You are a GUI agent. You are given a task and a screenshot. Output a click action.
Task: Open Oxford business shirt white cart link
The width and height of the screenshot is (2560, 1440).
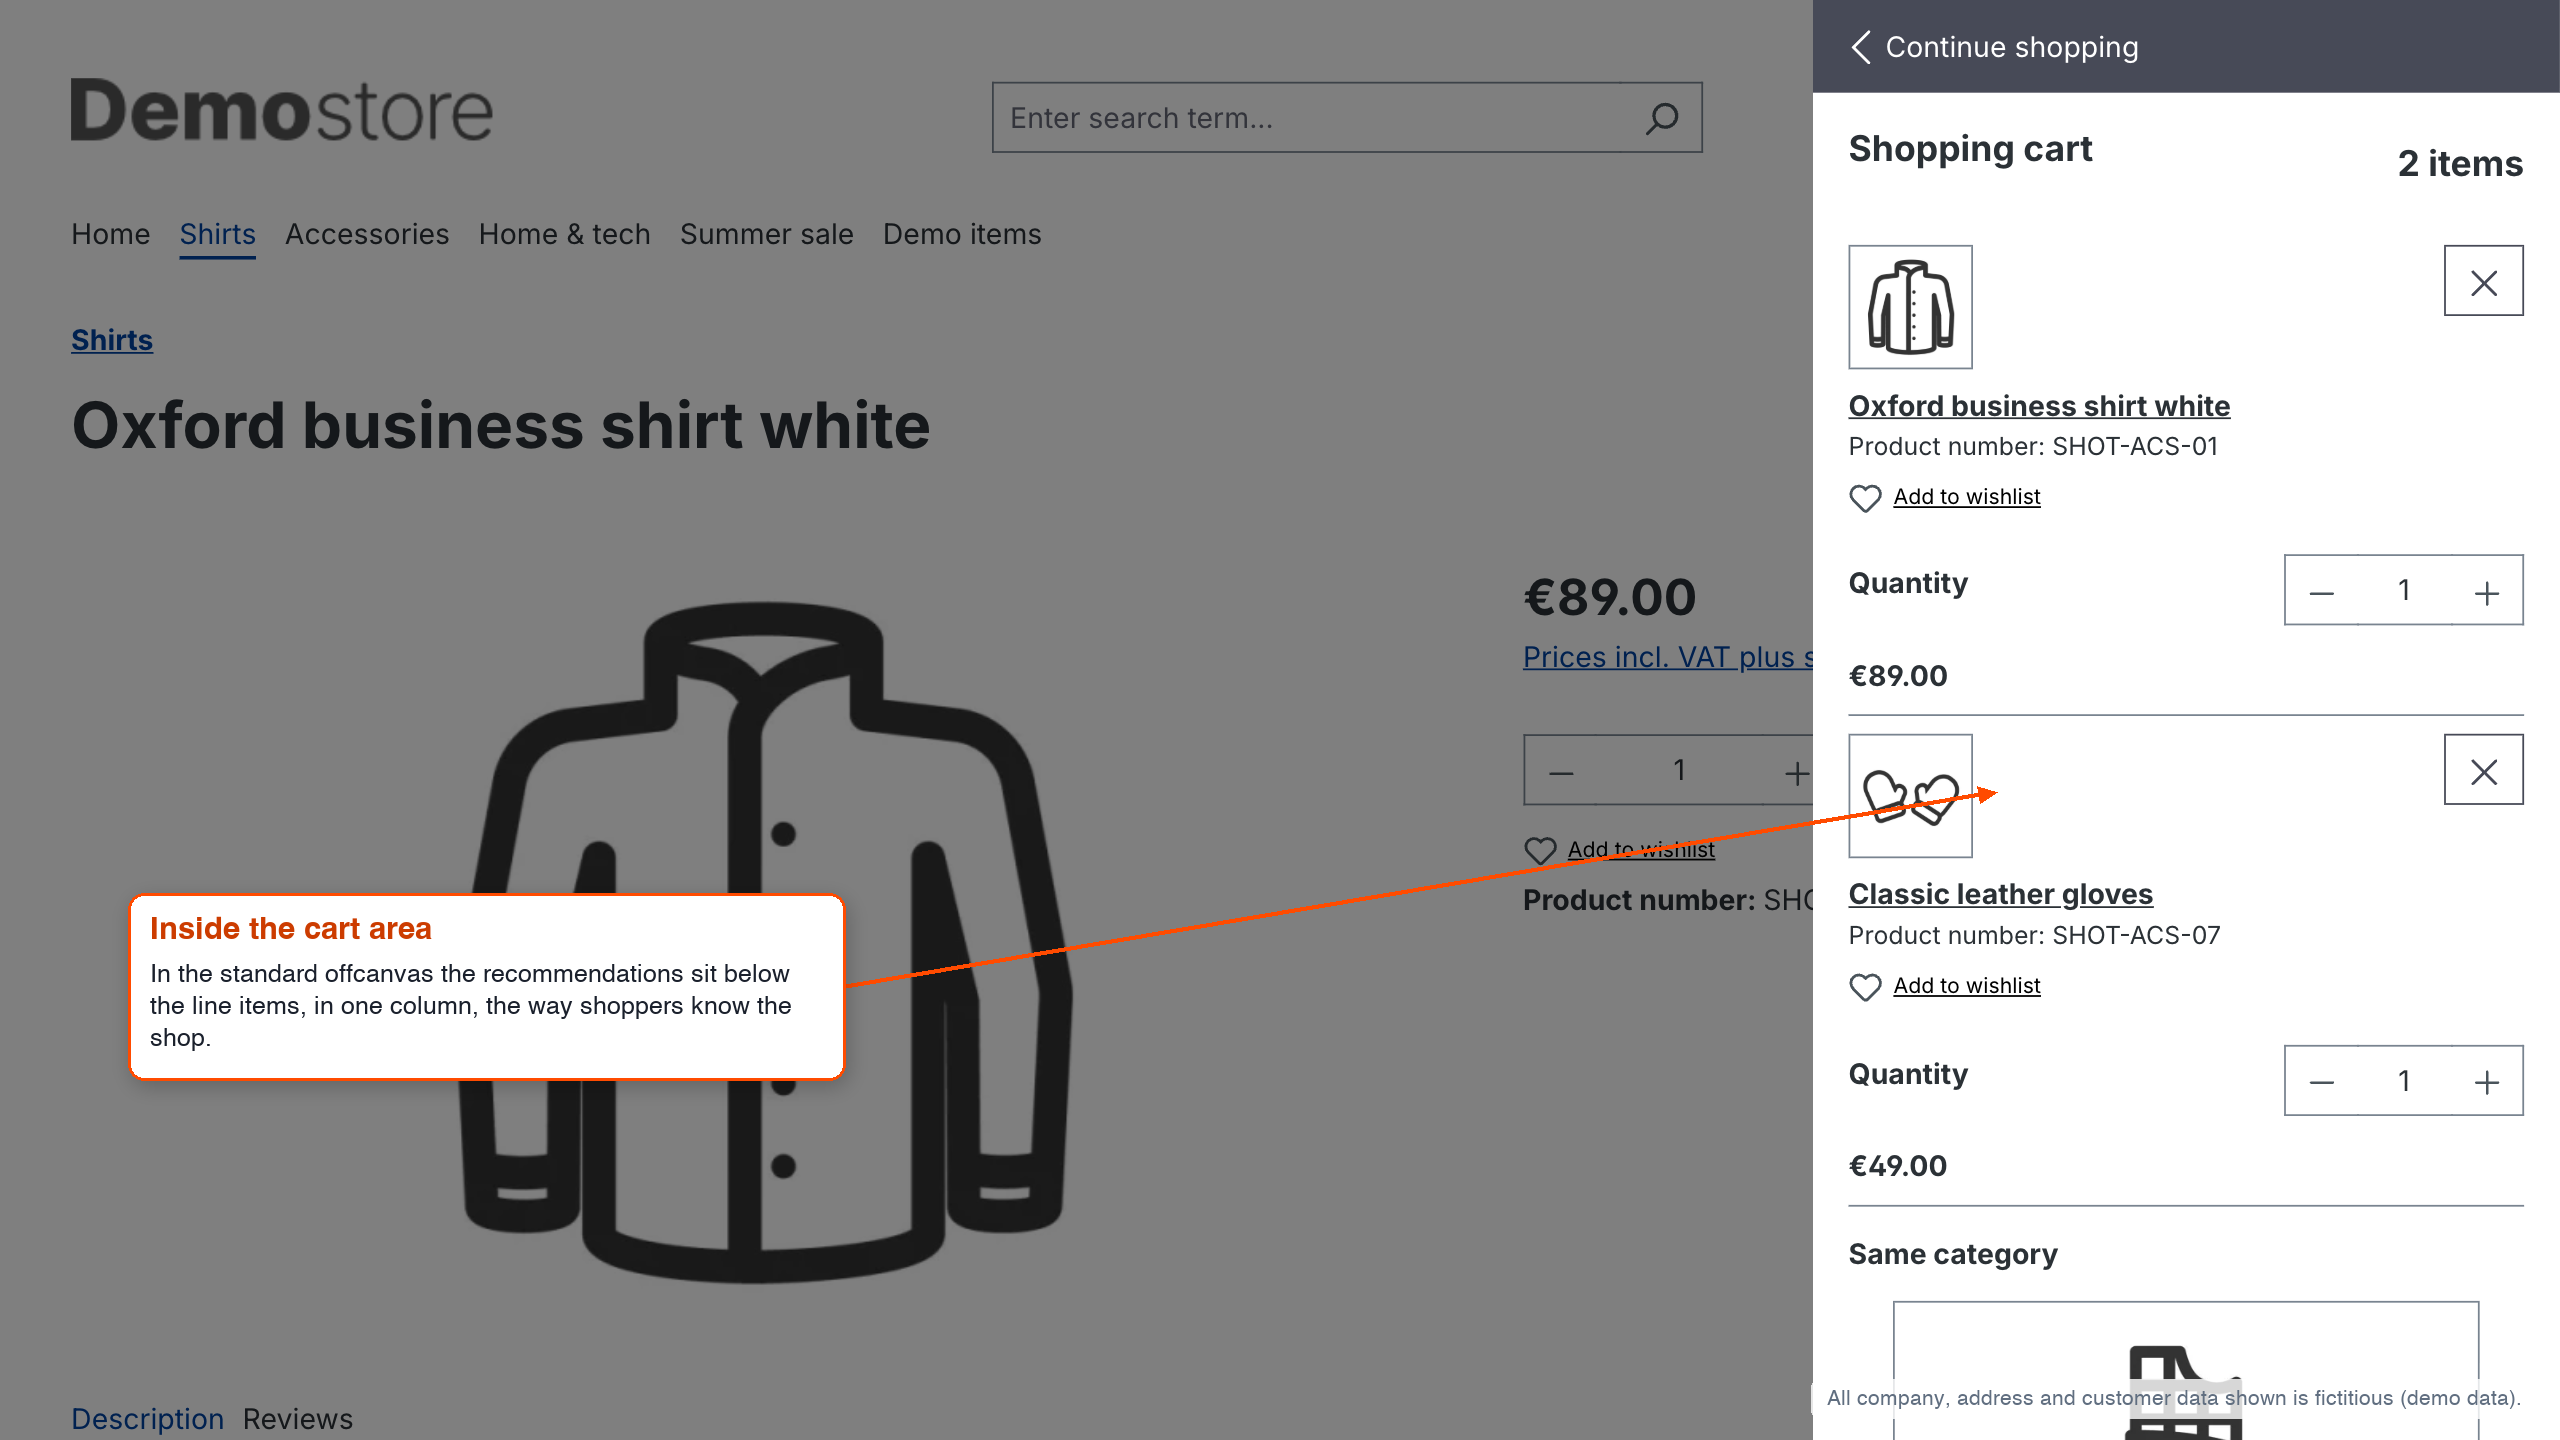pos(2039,406)
